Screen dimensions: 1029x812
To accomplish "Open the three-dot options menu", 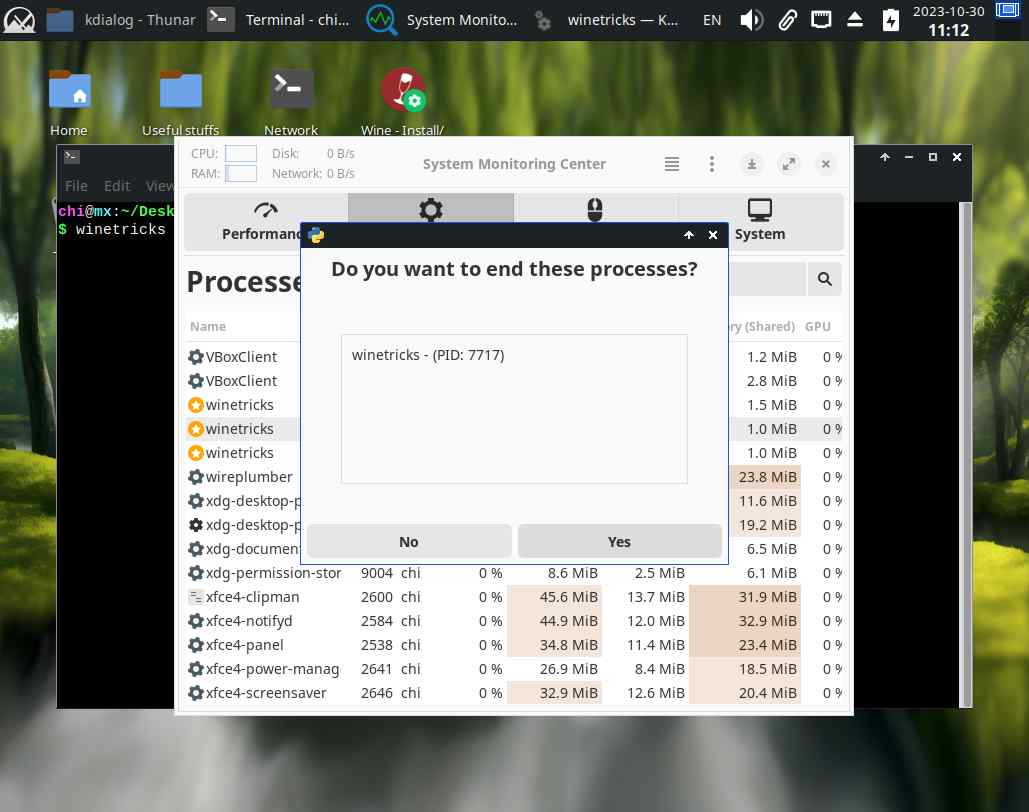I will coord(711,164).
